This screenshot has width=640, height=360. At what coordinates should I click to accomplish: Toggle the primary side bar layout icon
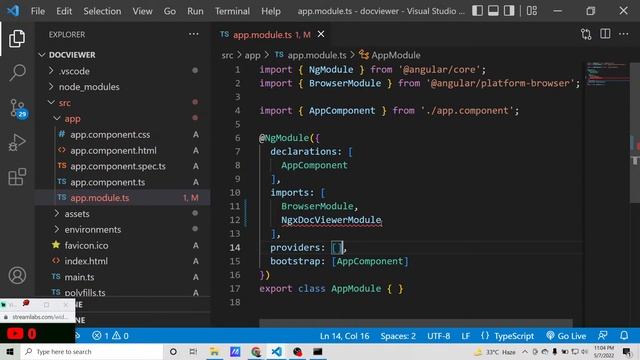point(477,11)
